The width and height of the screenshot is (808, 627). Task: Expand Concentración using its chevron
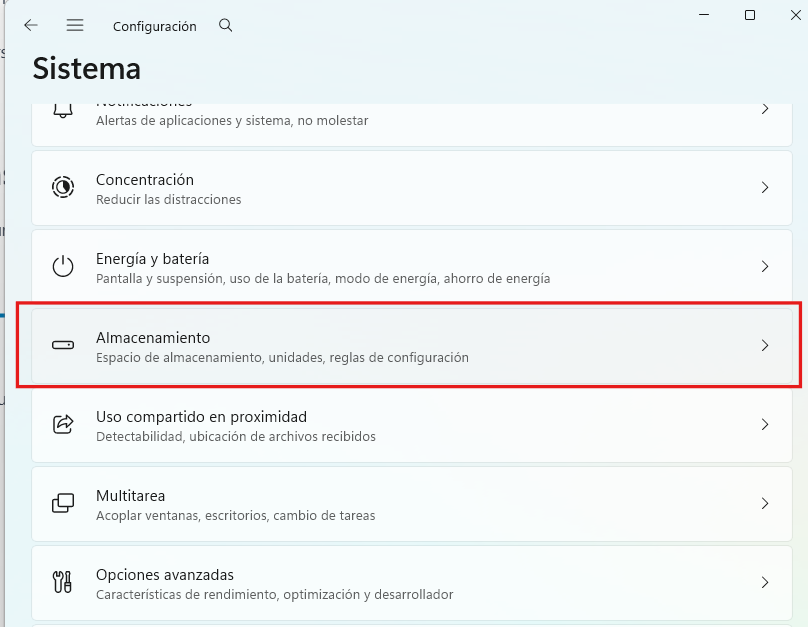[x=765, y=188]
